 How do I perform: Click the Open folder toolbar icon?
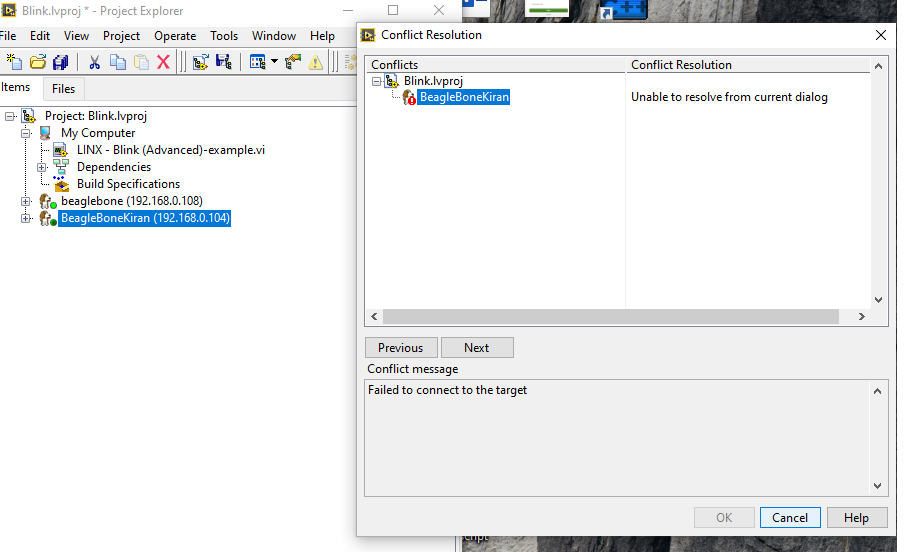38,62
